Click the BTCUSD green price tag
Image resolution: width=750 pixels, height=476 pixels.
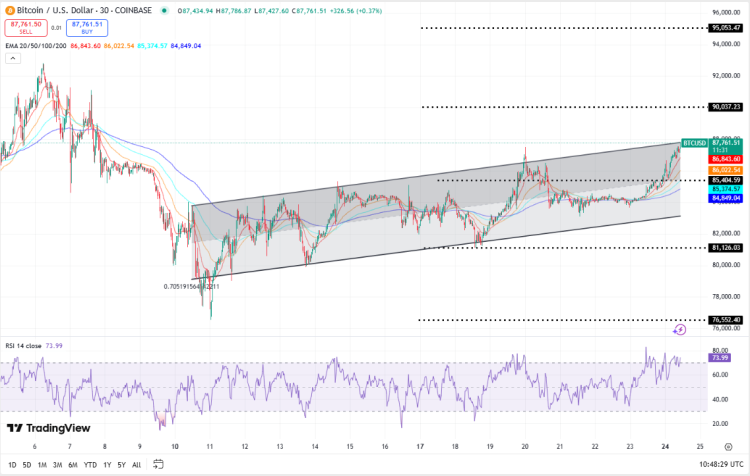pyautogui.click(x=694, y=143)
